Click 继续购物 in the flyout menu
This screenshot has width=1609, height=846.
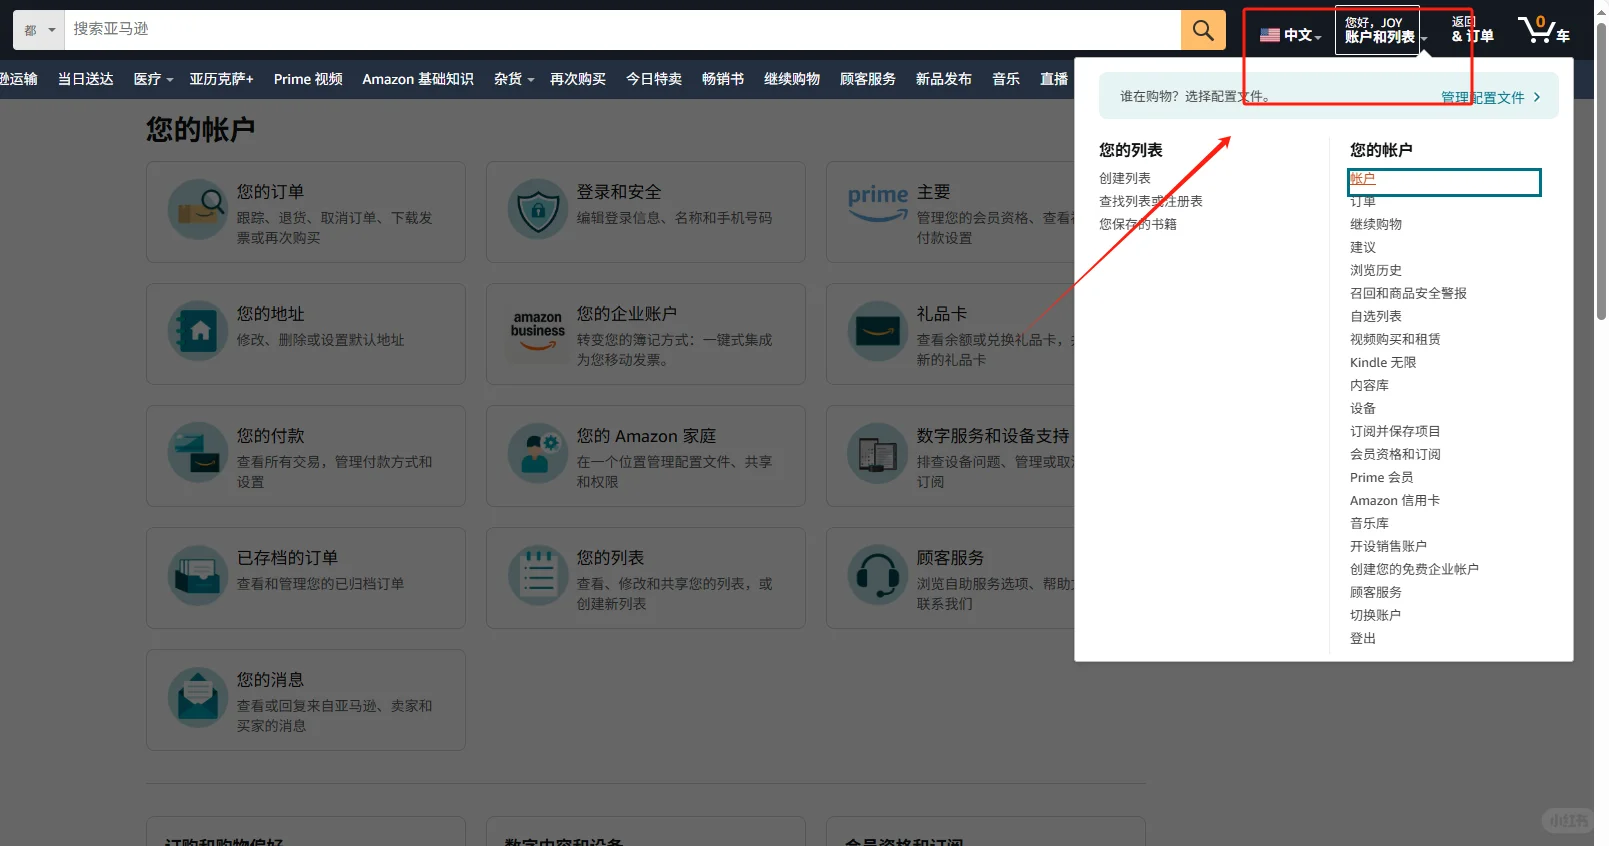pyautogui.click(x=1376, y=224)
